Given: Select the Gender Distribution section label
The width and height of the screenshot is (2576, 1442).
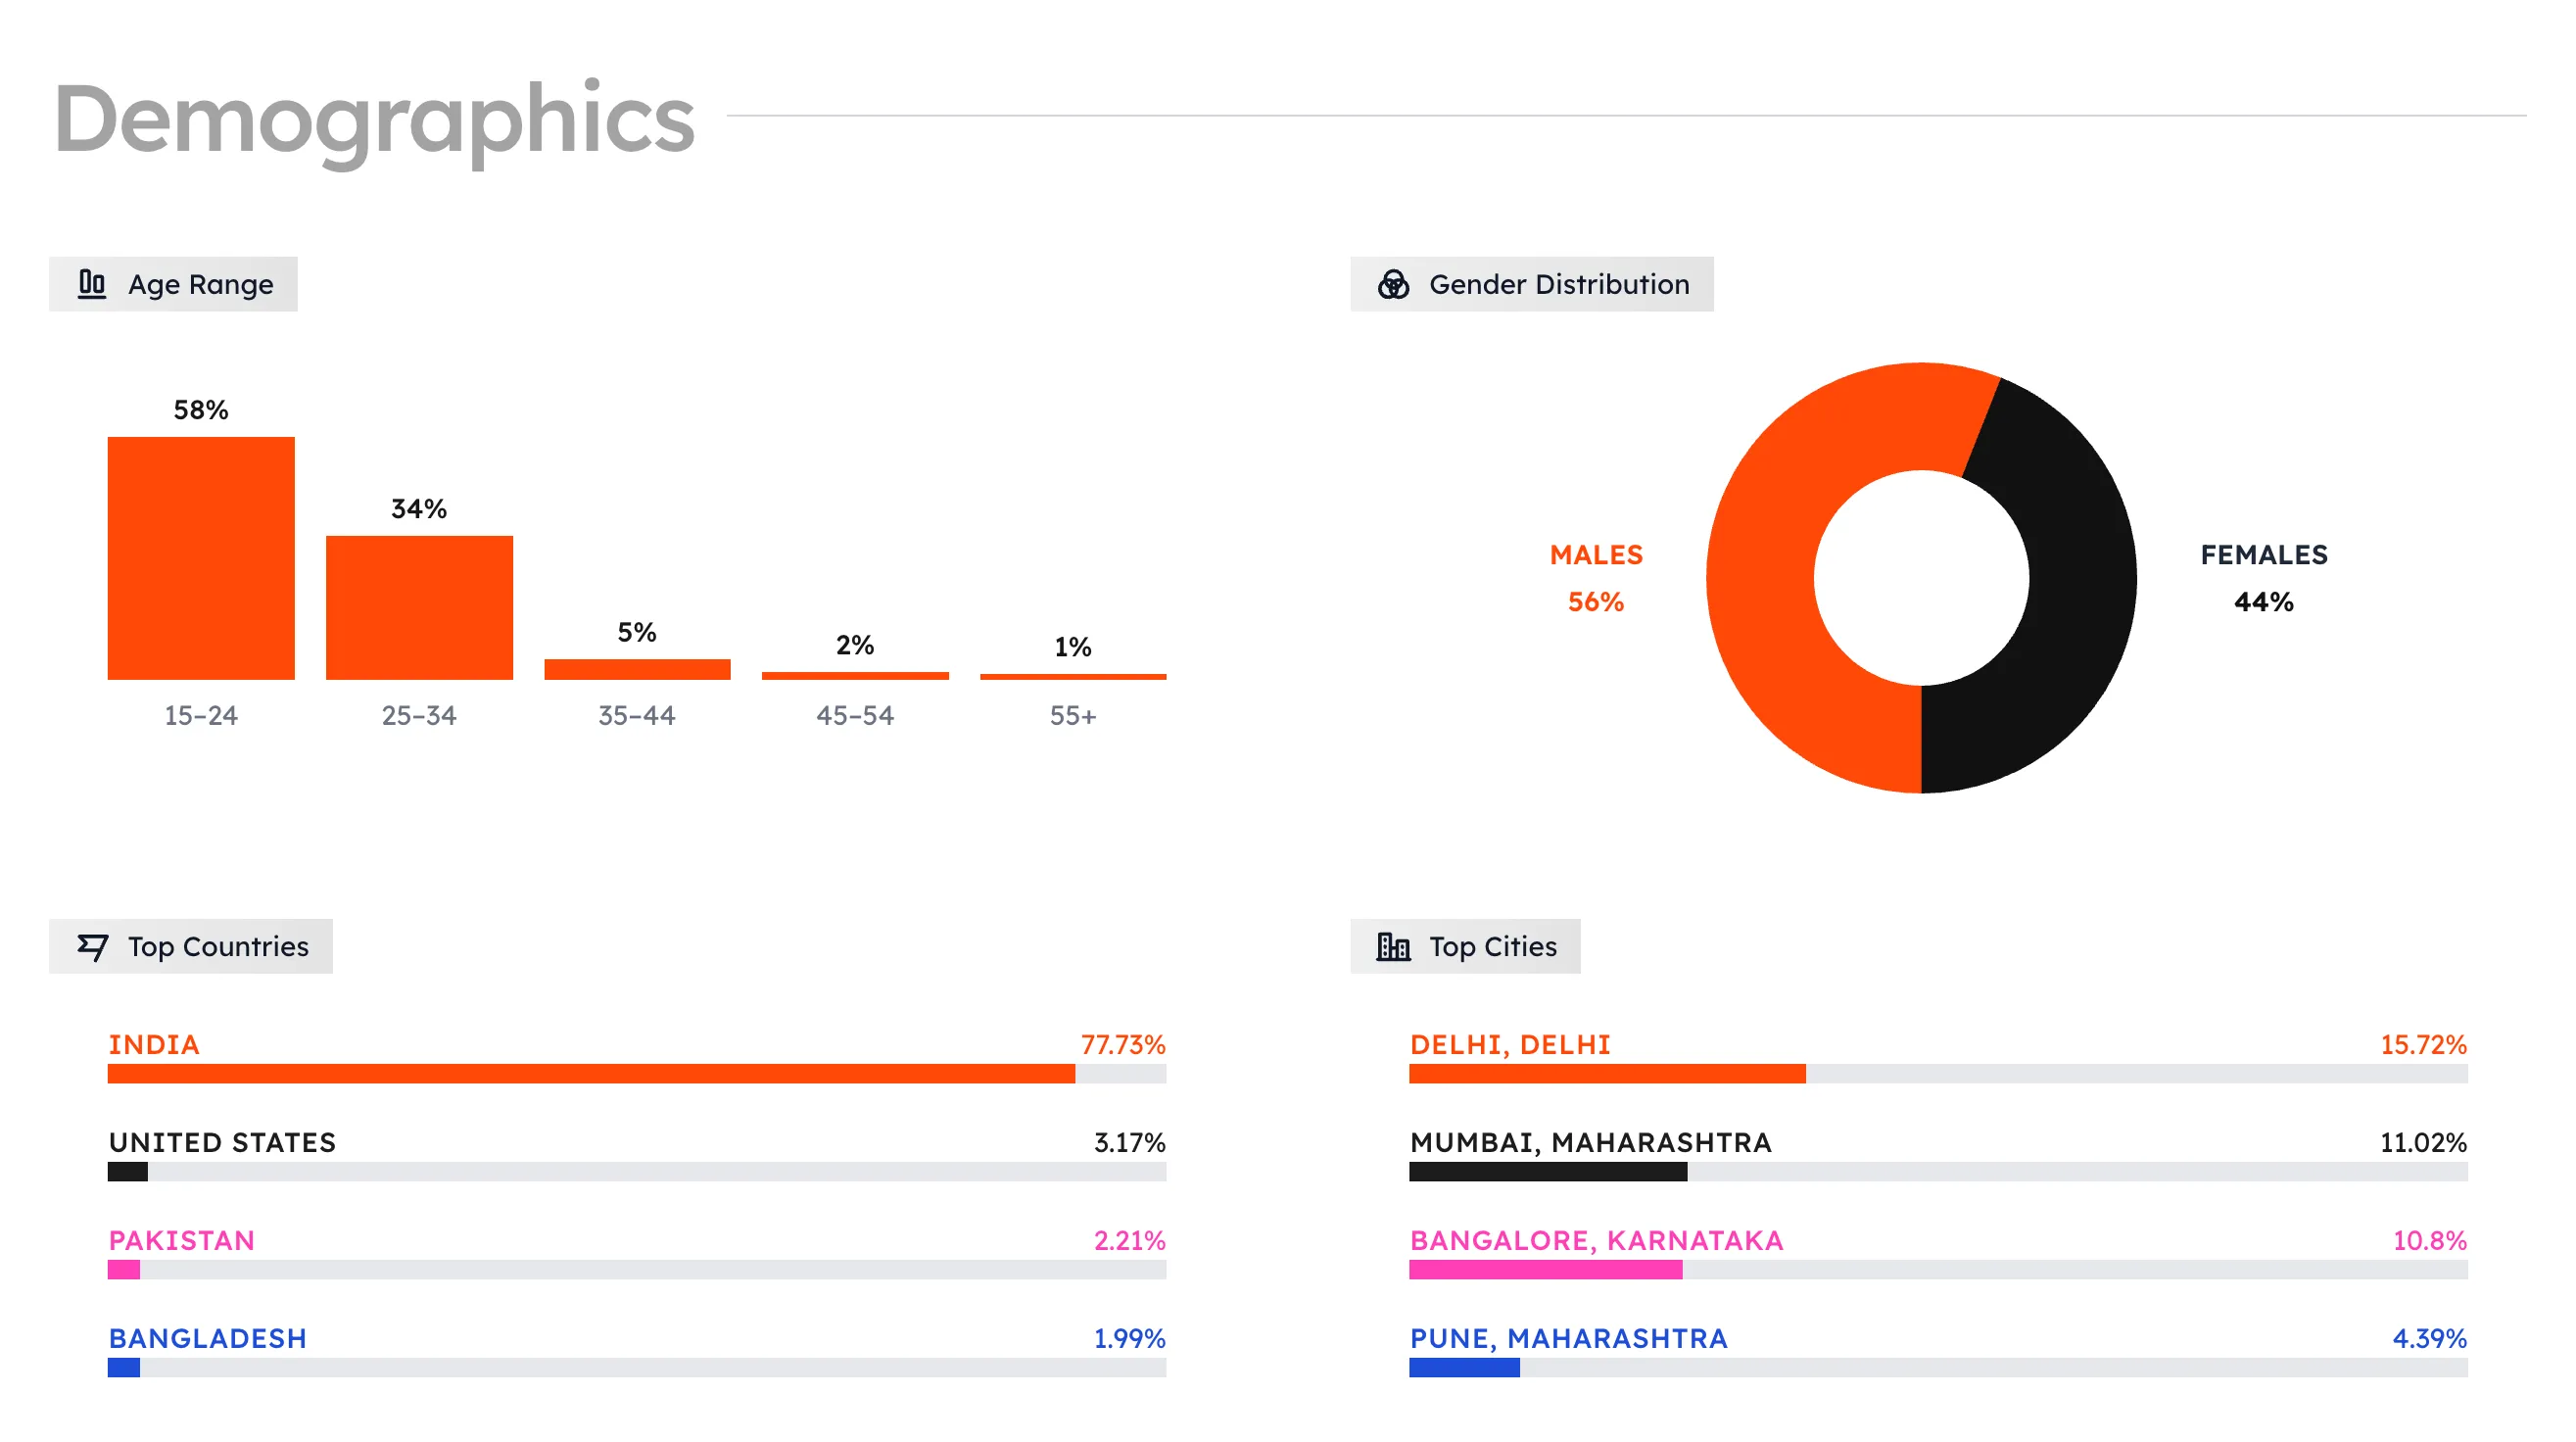Looking at the screenshot, I should click(1558, 284).
